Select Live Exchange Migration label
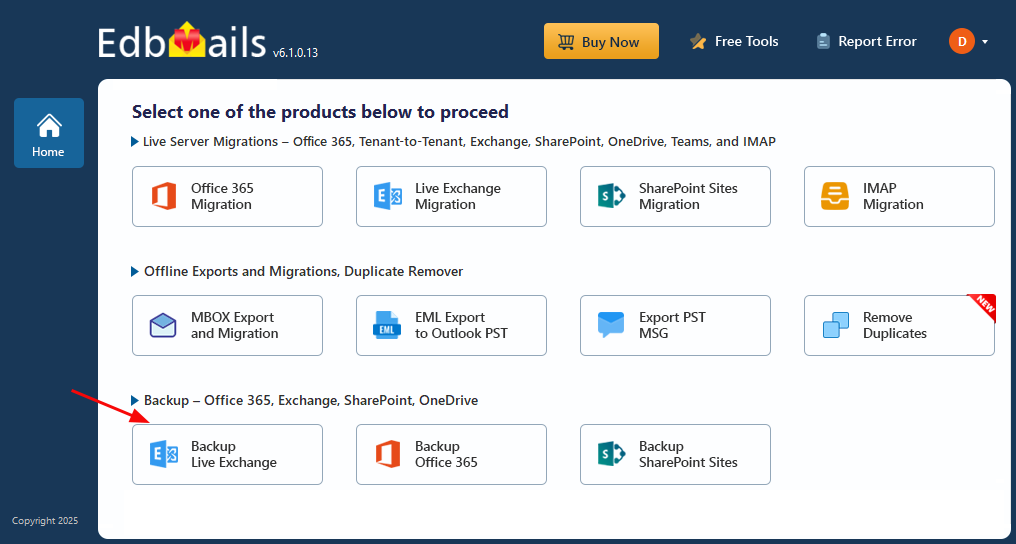Screen dimensions: 1016x544 tap(457, 196)
